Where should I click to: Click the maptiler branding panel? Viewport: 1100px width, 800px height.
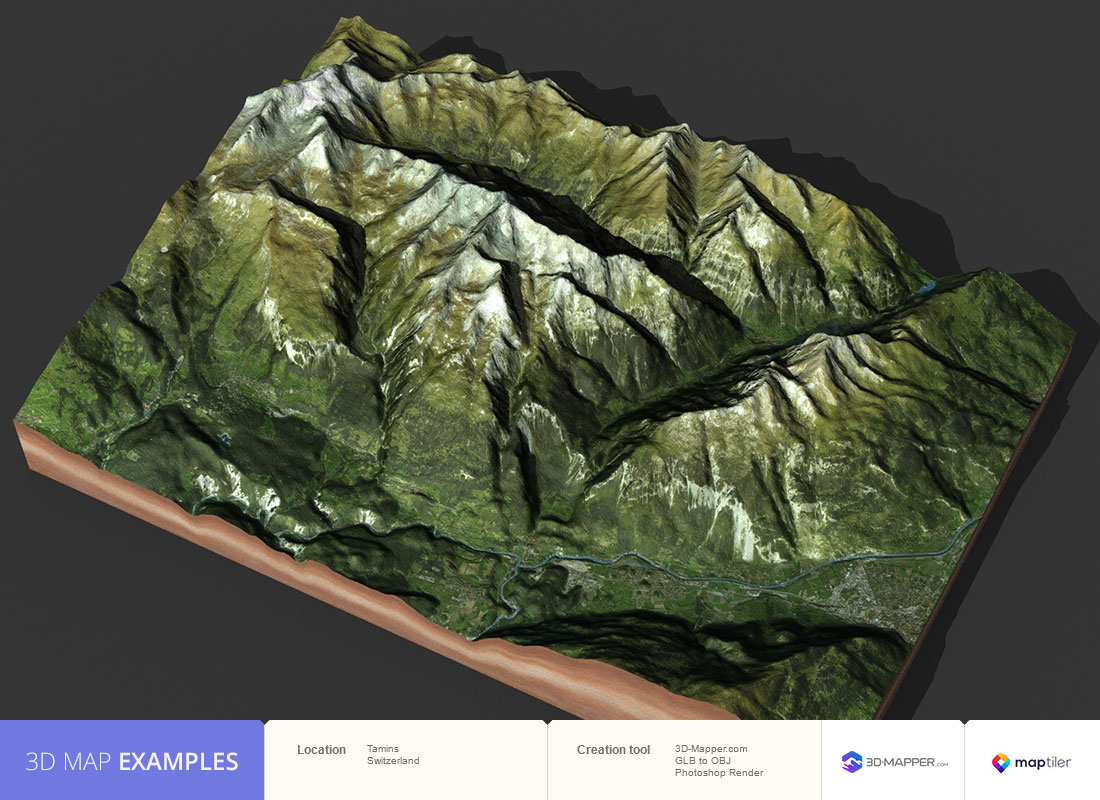click(x=1030, y=762)
